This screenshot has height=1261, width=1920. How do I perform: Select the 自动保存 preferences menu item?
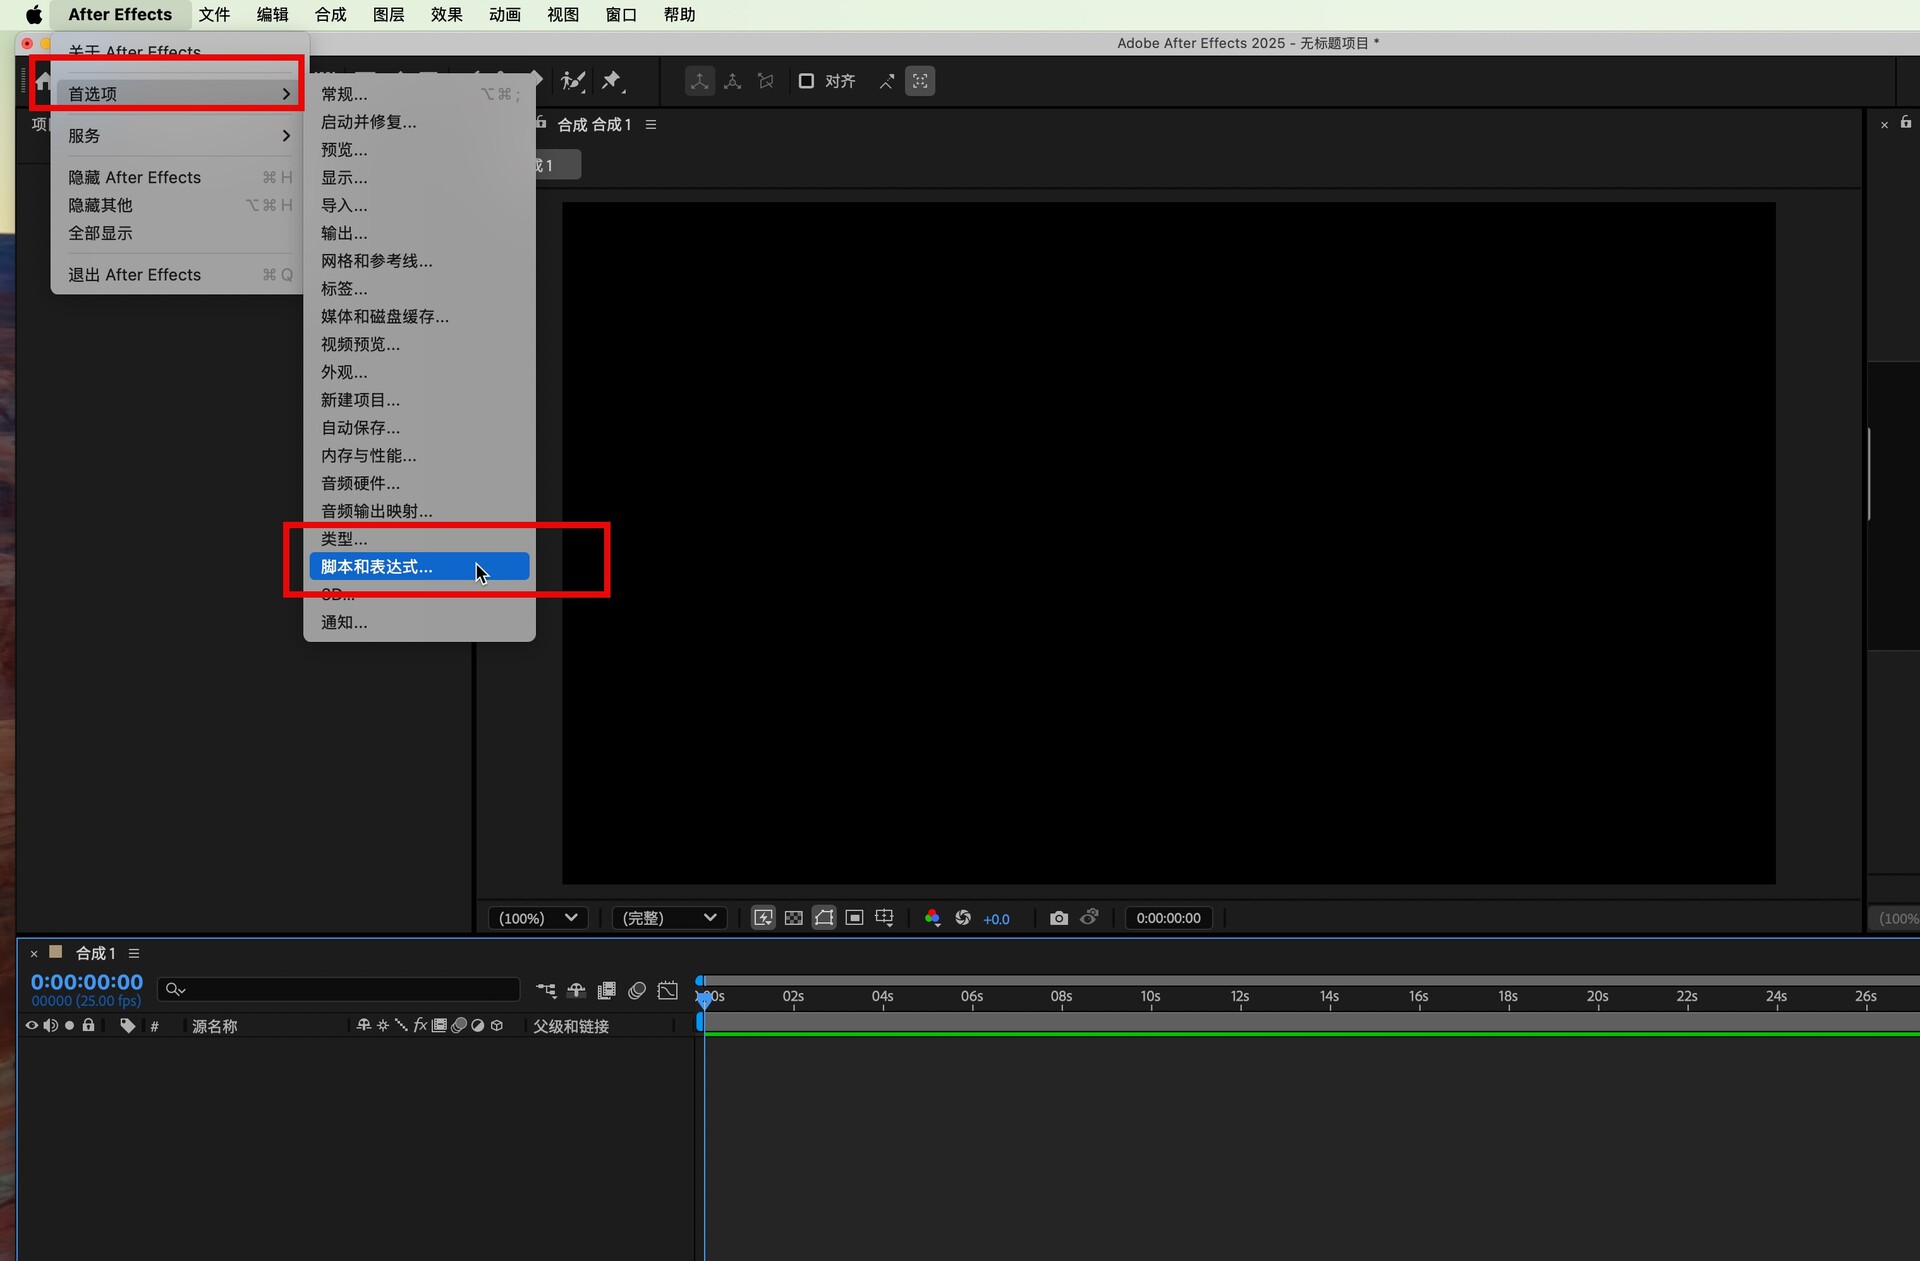(x=360, y=428)
